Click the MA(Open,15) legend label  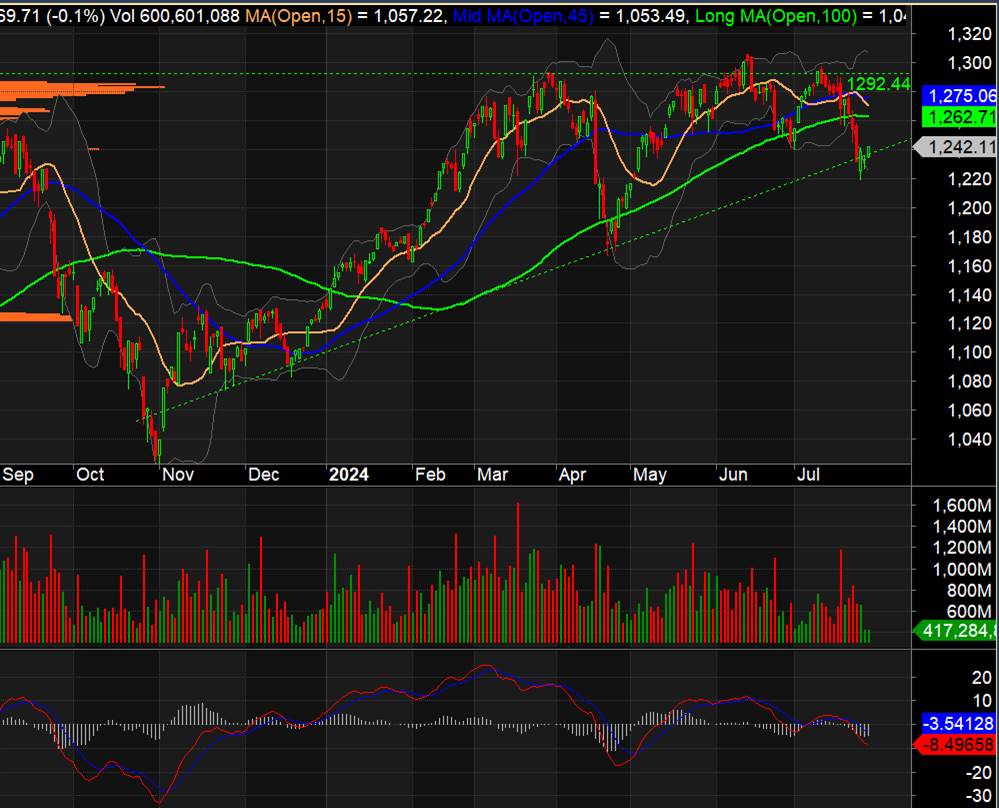click(298, 15)
